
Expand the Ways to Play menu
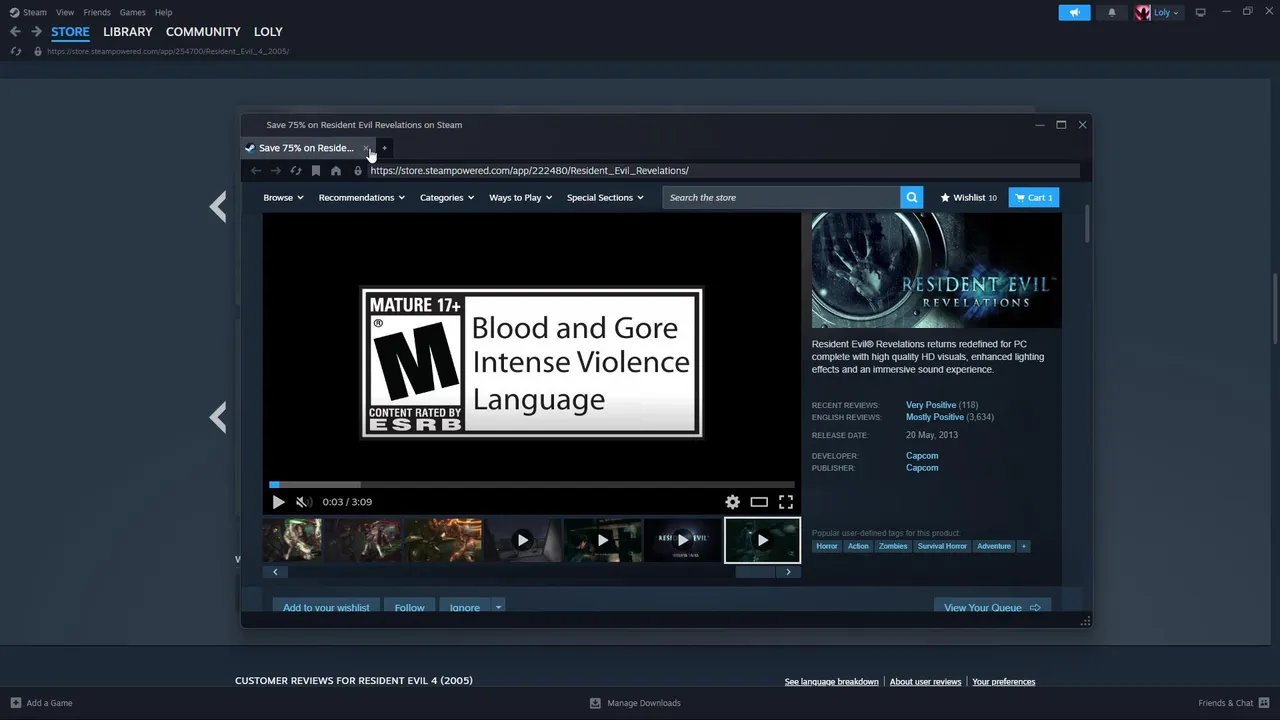(x=520, y=198)
